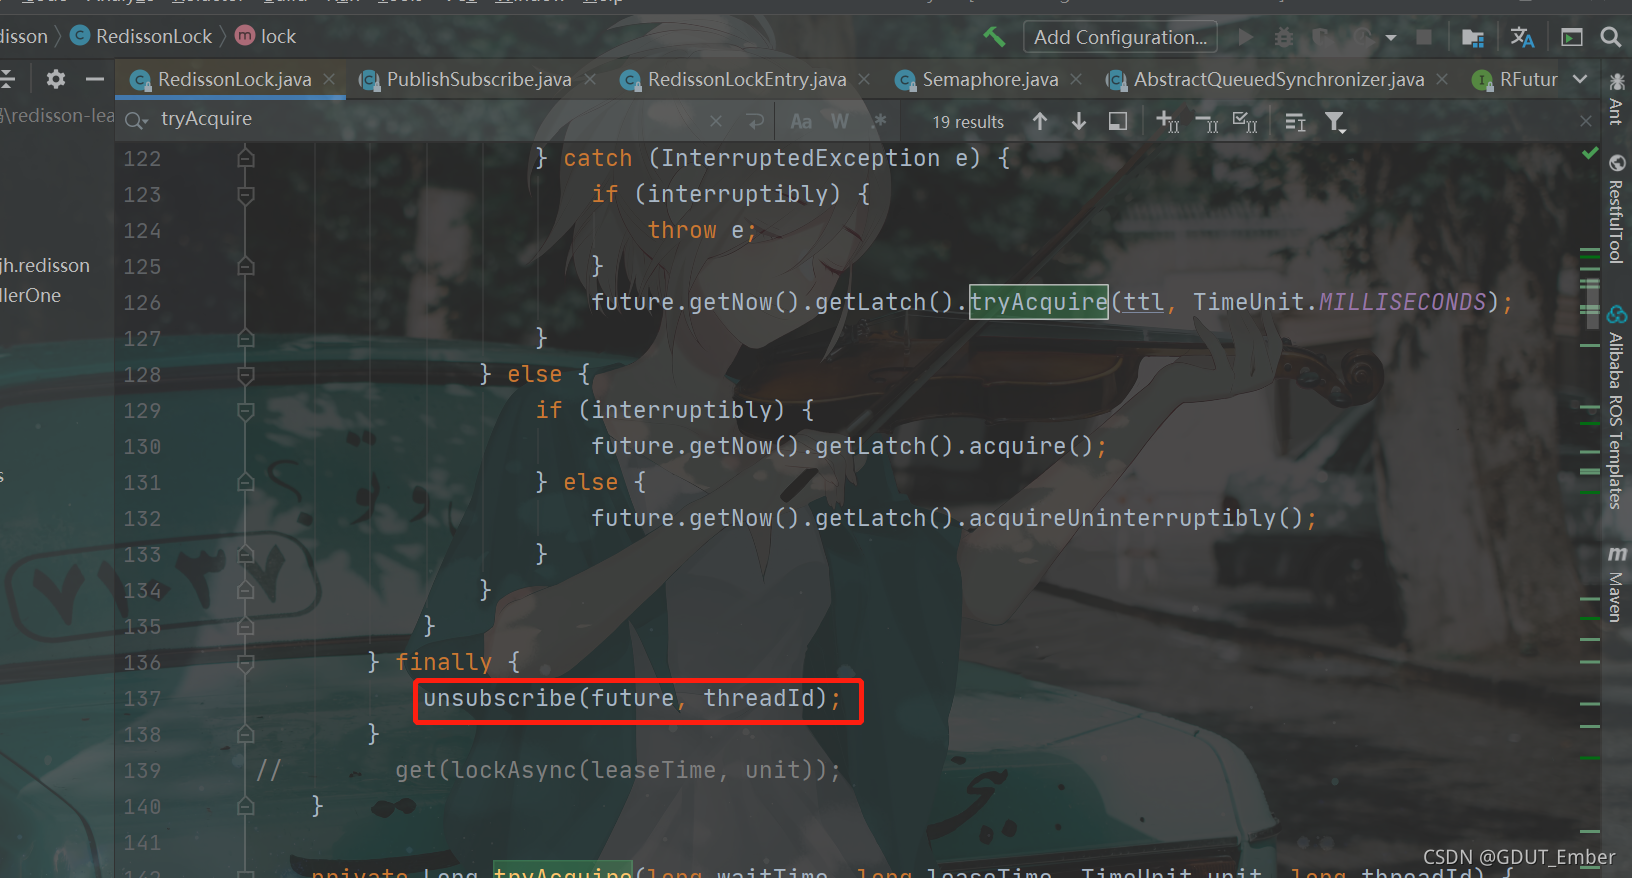
Task: Switch to PublishSubscribe.java tab
Action: coord(478,79)
